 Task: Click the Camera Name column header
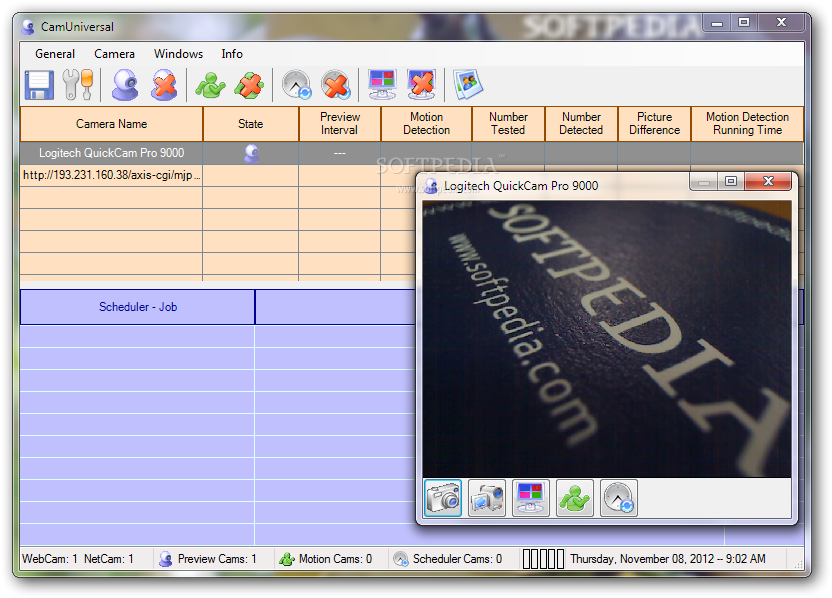pyautogui.click(x=111, y=124)
